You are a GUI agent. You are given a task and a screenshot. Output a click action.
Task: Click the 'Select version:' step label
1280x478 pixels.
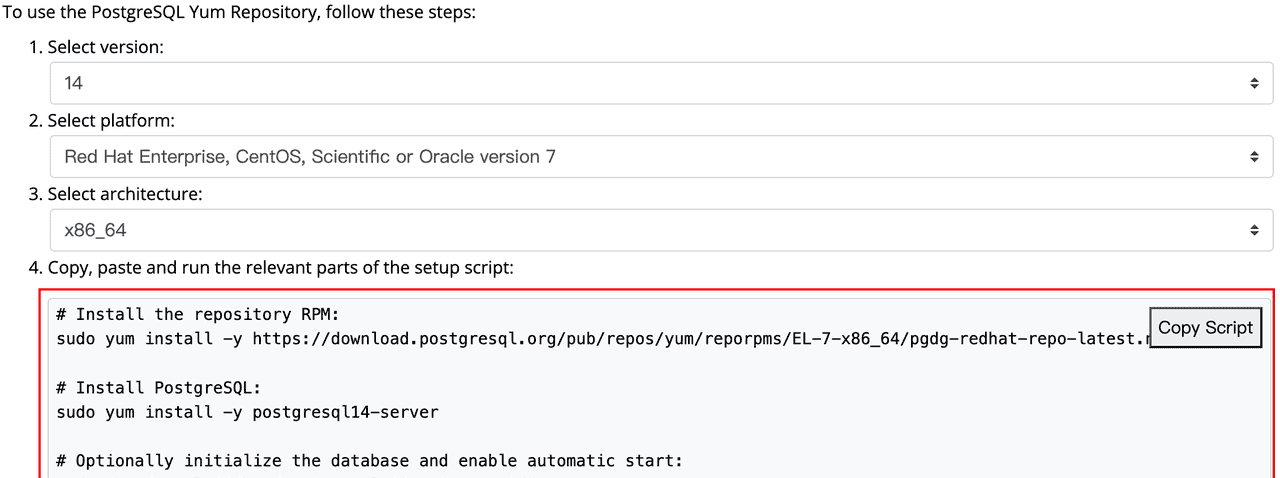(x=105, y=48)
